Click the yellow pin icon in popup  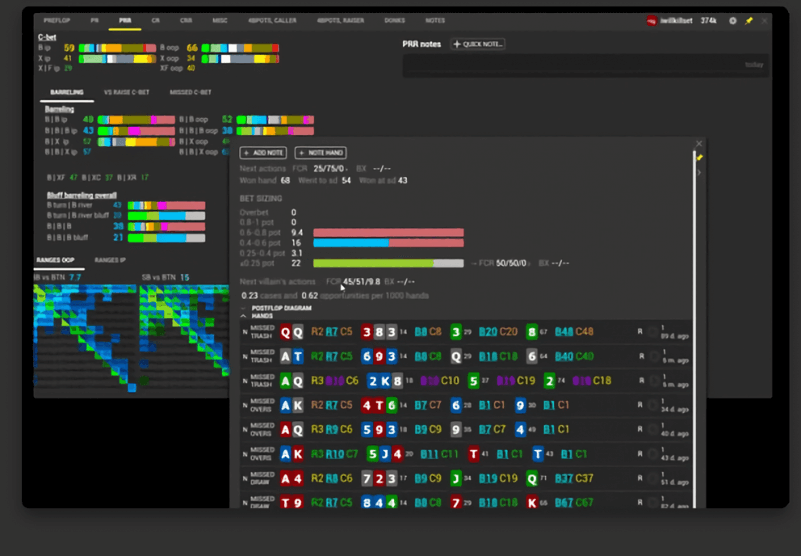click(x=699, y=157)
